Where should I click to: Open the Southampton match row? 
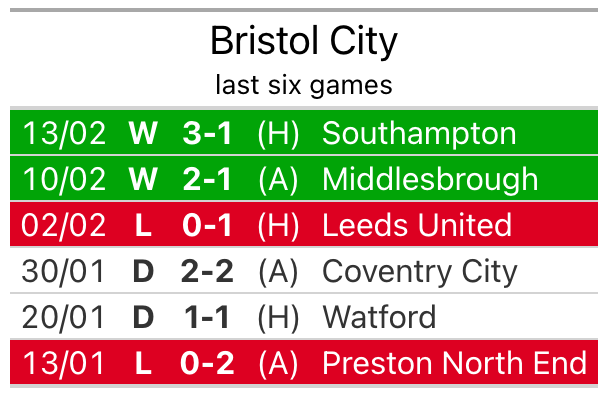(x=304, y=133)
